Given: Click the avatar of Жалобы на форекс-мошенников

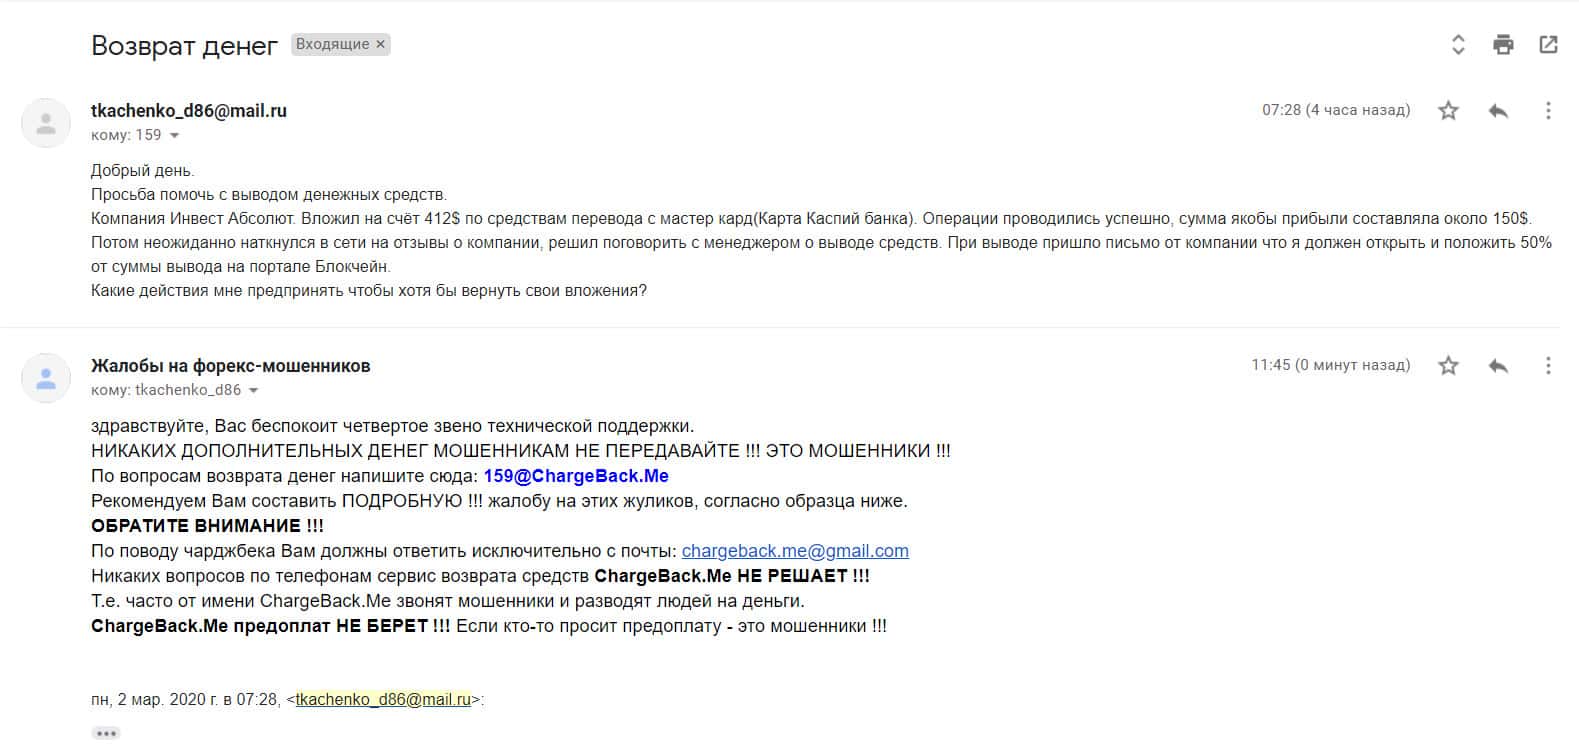Looking at the screenshot, I should pos(46,378).
